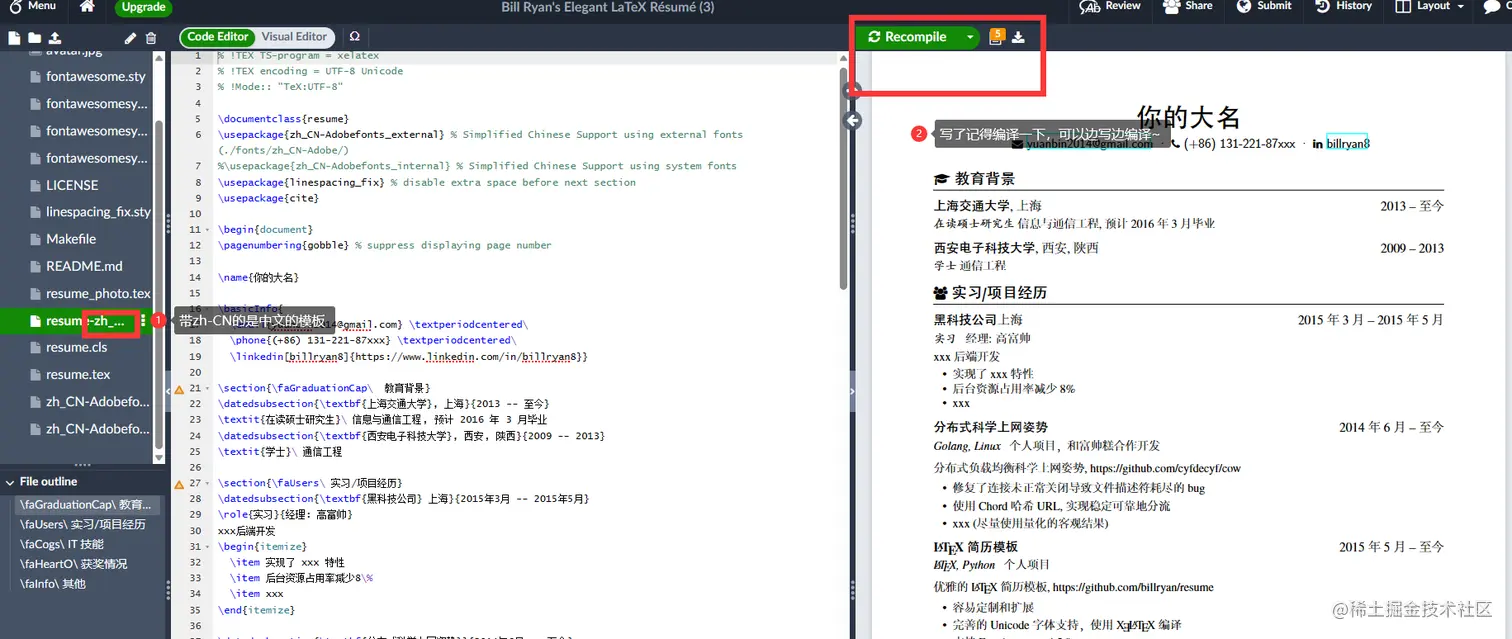Click the file icon next to LICENSE

coord(36,185)
